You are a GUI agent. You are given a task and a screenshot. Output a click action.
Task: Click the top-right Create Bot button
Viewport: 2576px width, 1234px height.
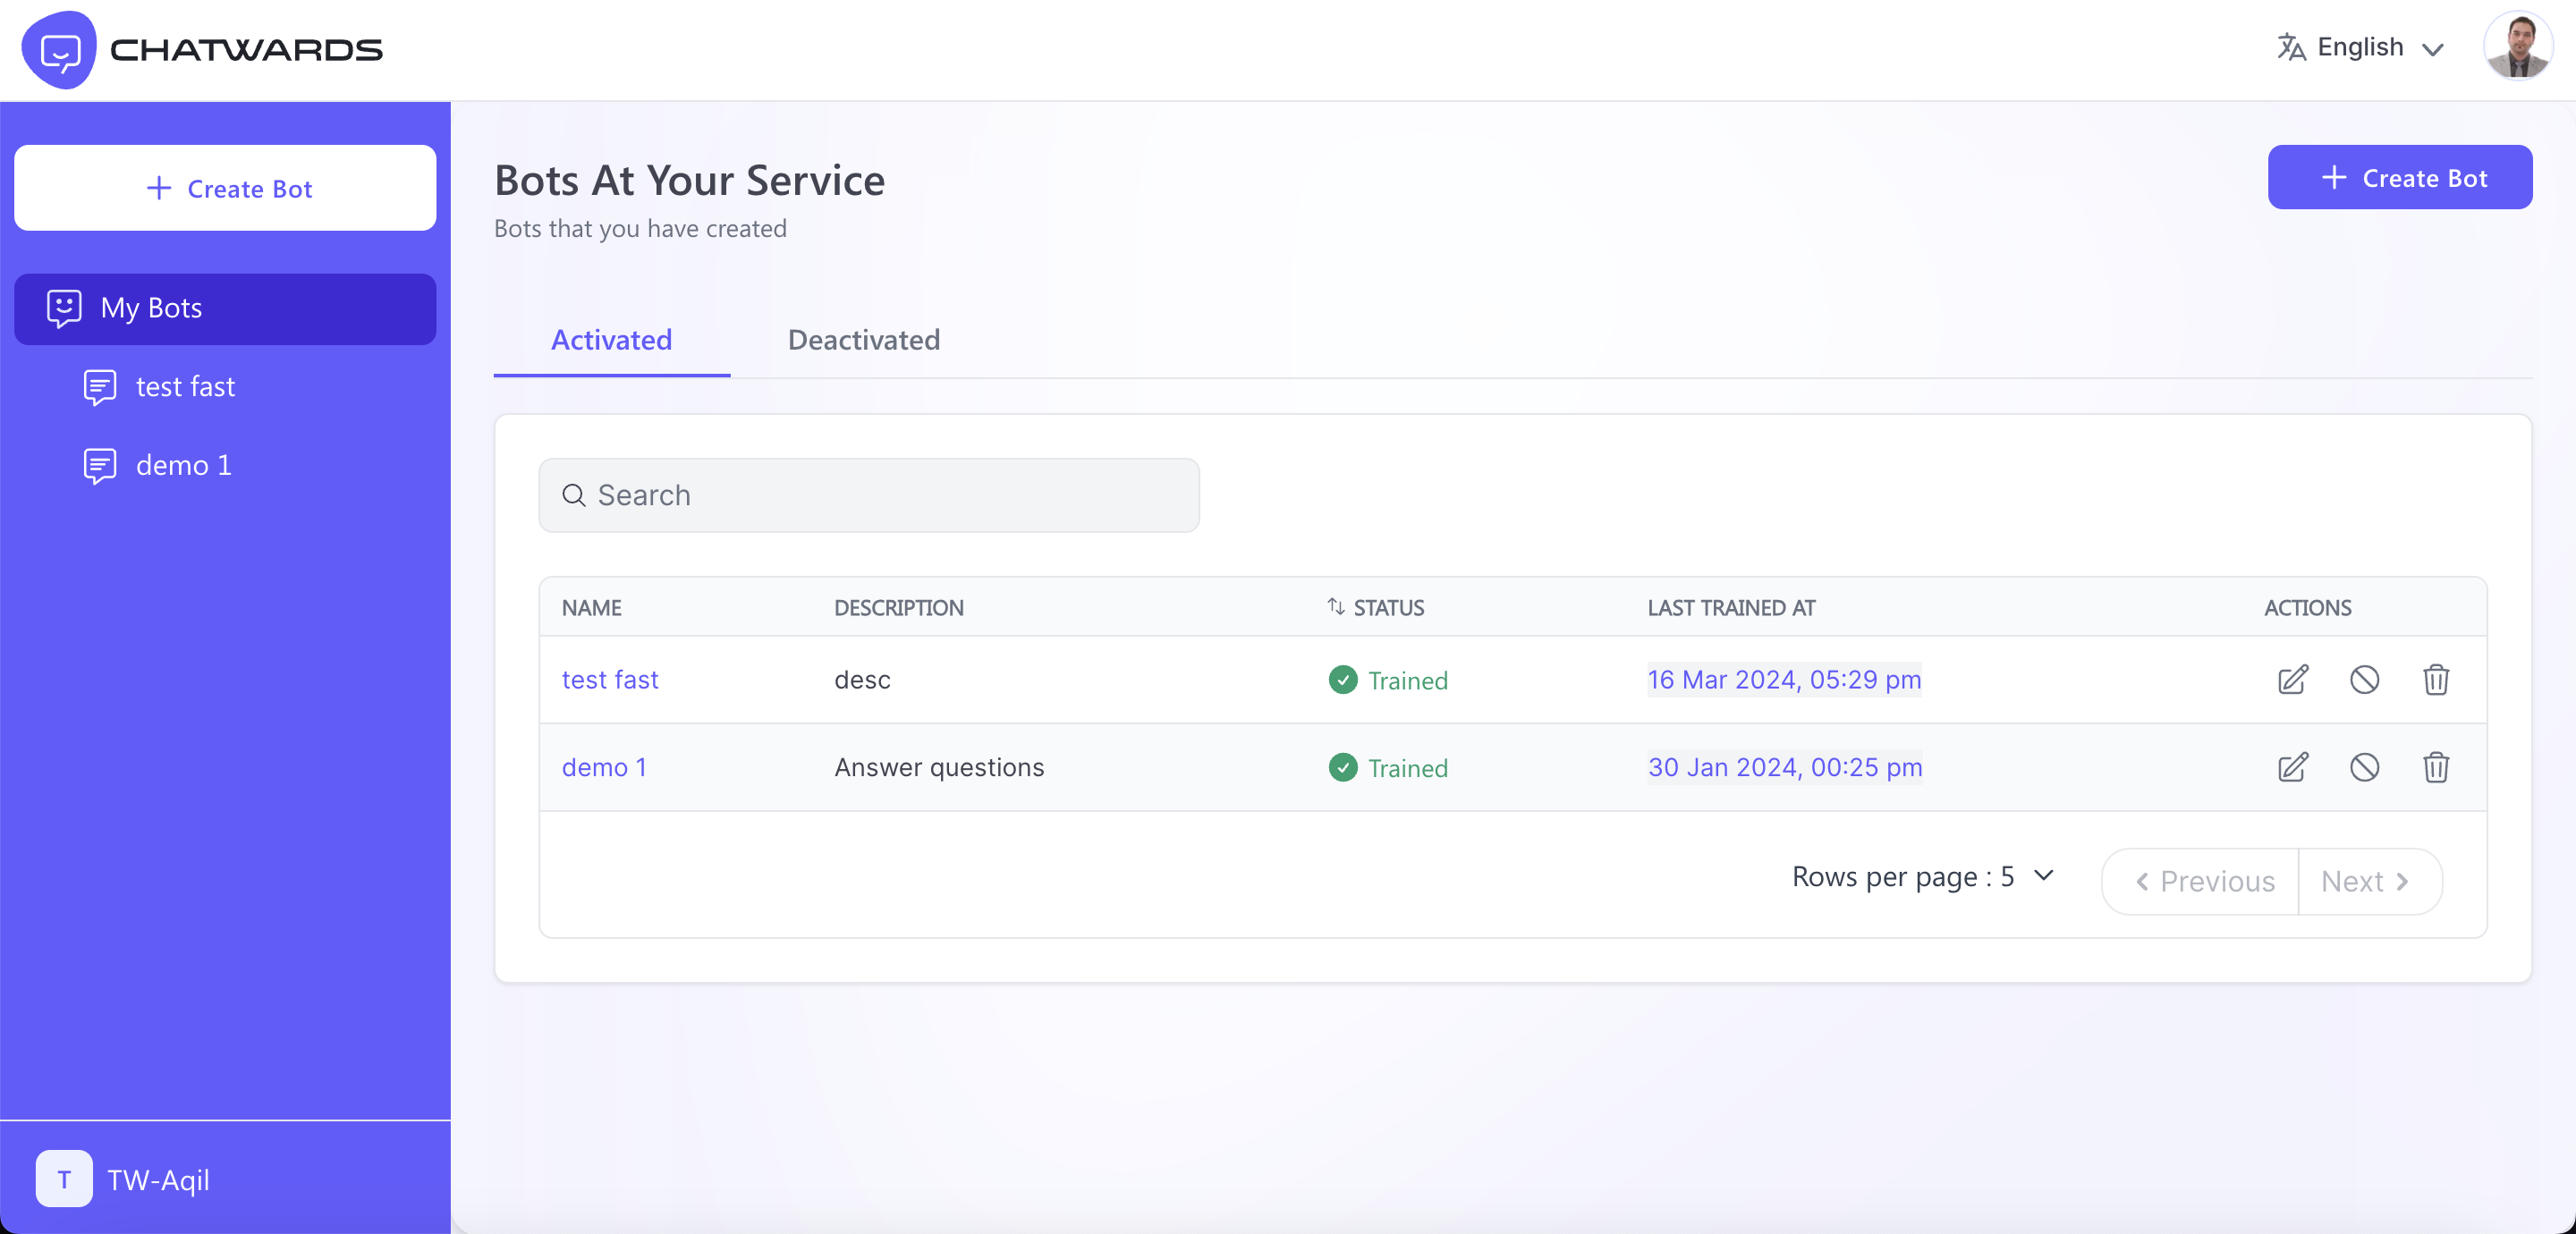click(x=2399, y=177)
